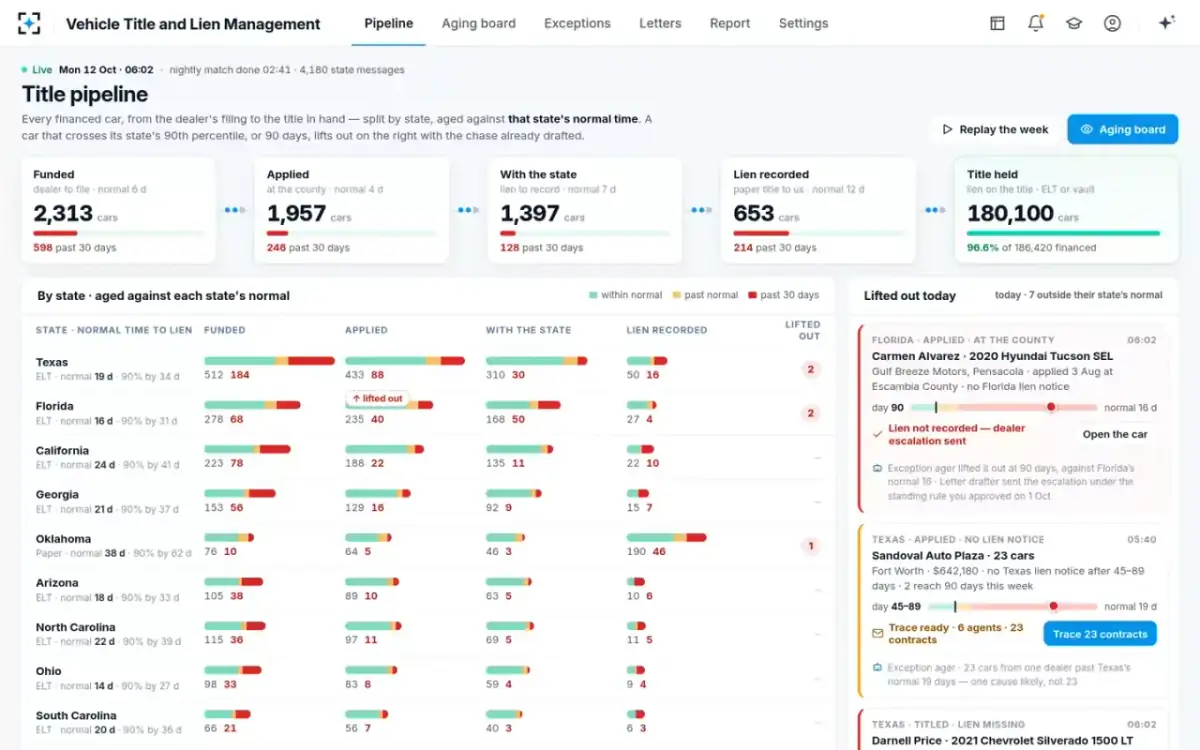The image size is (1200, 750).
Task: Click Florida's lifted out count badge
Action: (811, 413)
